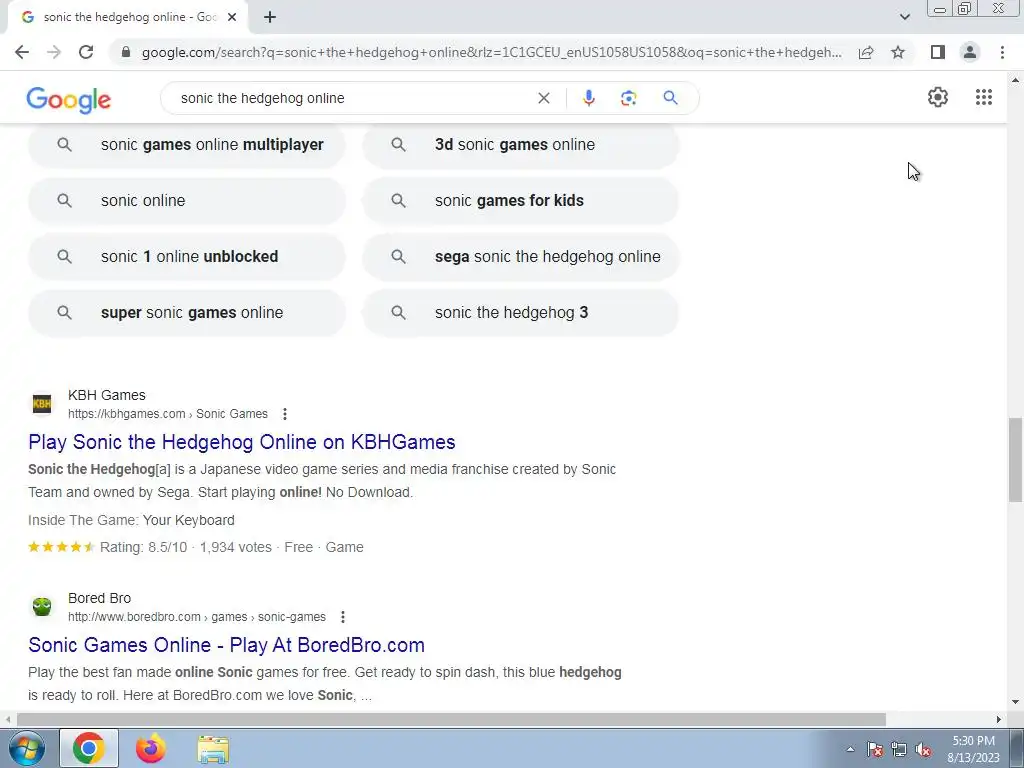Click the Rating: 8.5/10 text
1024x768 pixels.
143,547
